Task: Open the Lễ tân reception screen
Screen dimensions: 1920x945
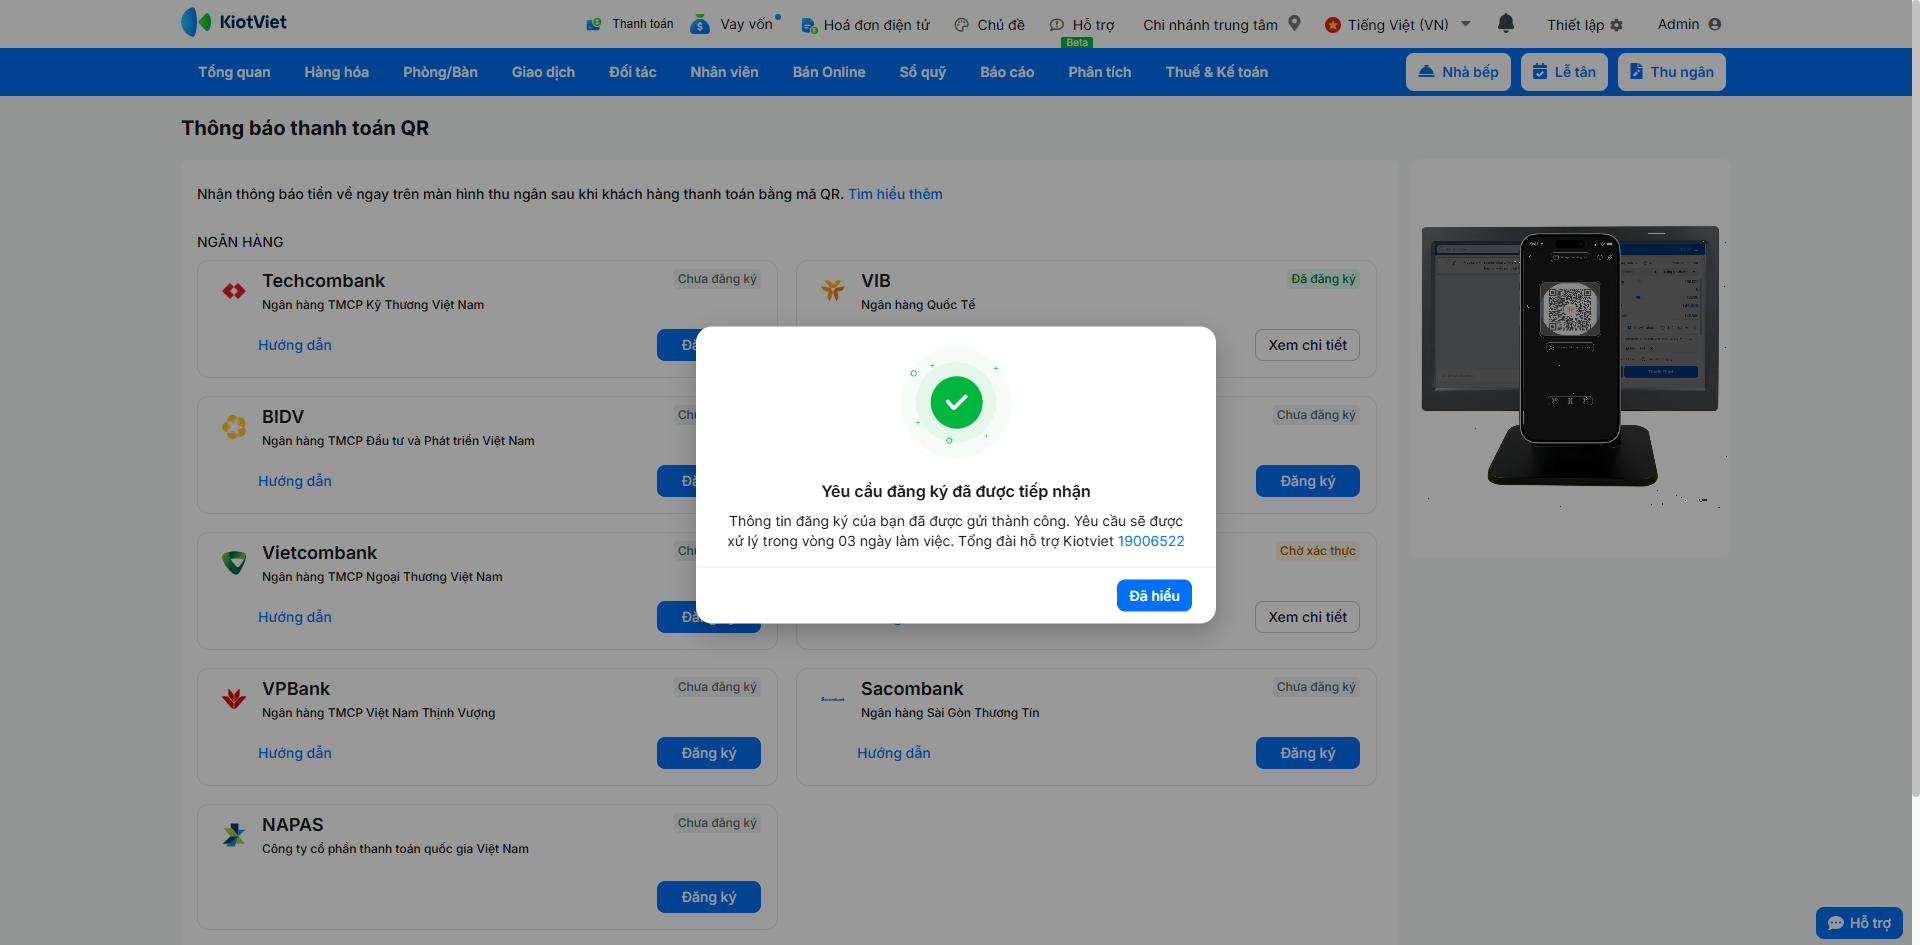Action: coord(1564,72)
